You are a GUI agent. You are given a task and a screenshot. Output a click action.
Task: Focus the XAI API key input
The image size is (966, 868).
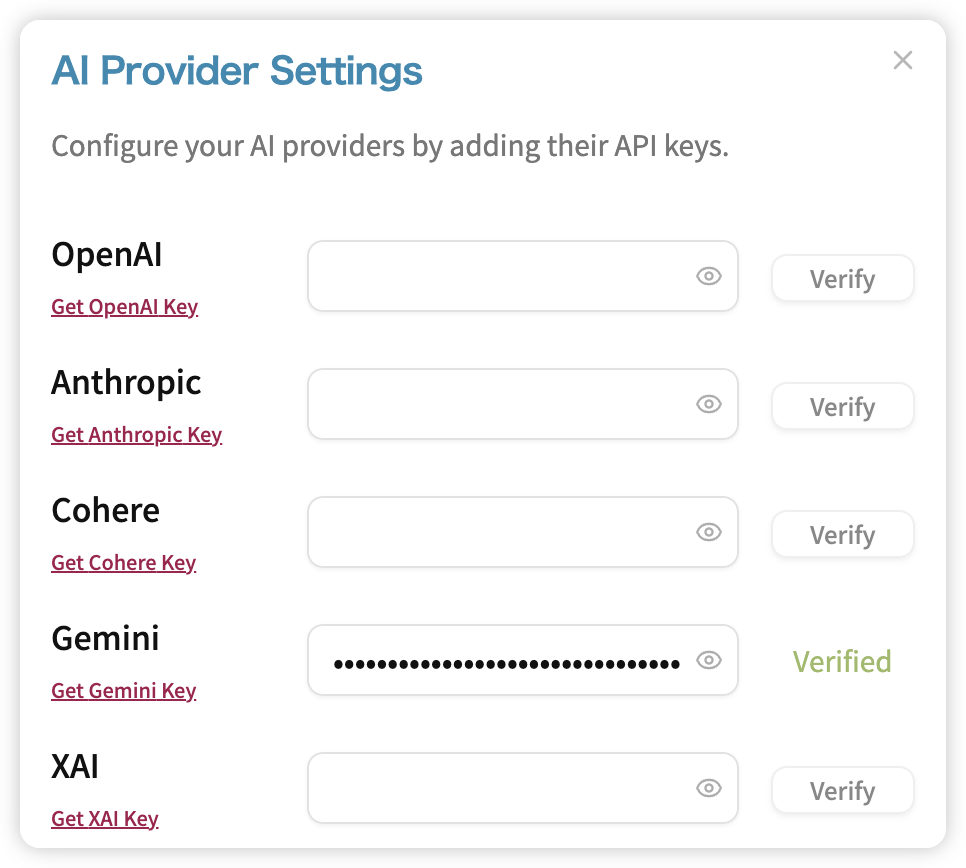click(522, 788)
